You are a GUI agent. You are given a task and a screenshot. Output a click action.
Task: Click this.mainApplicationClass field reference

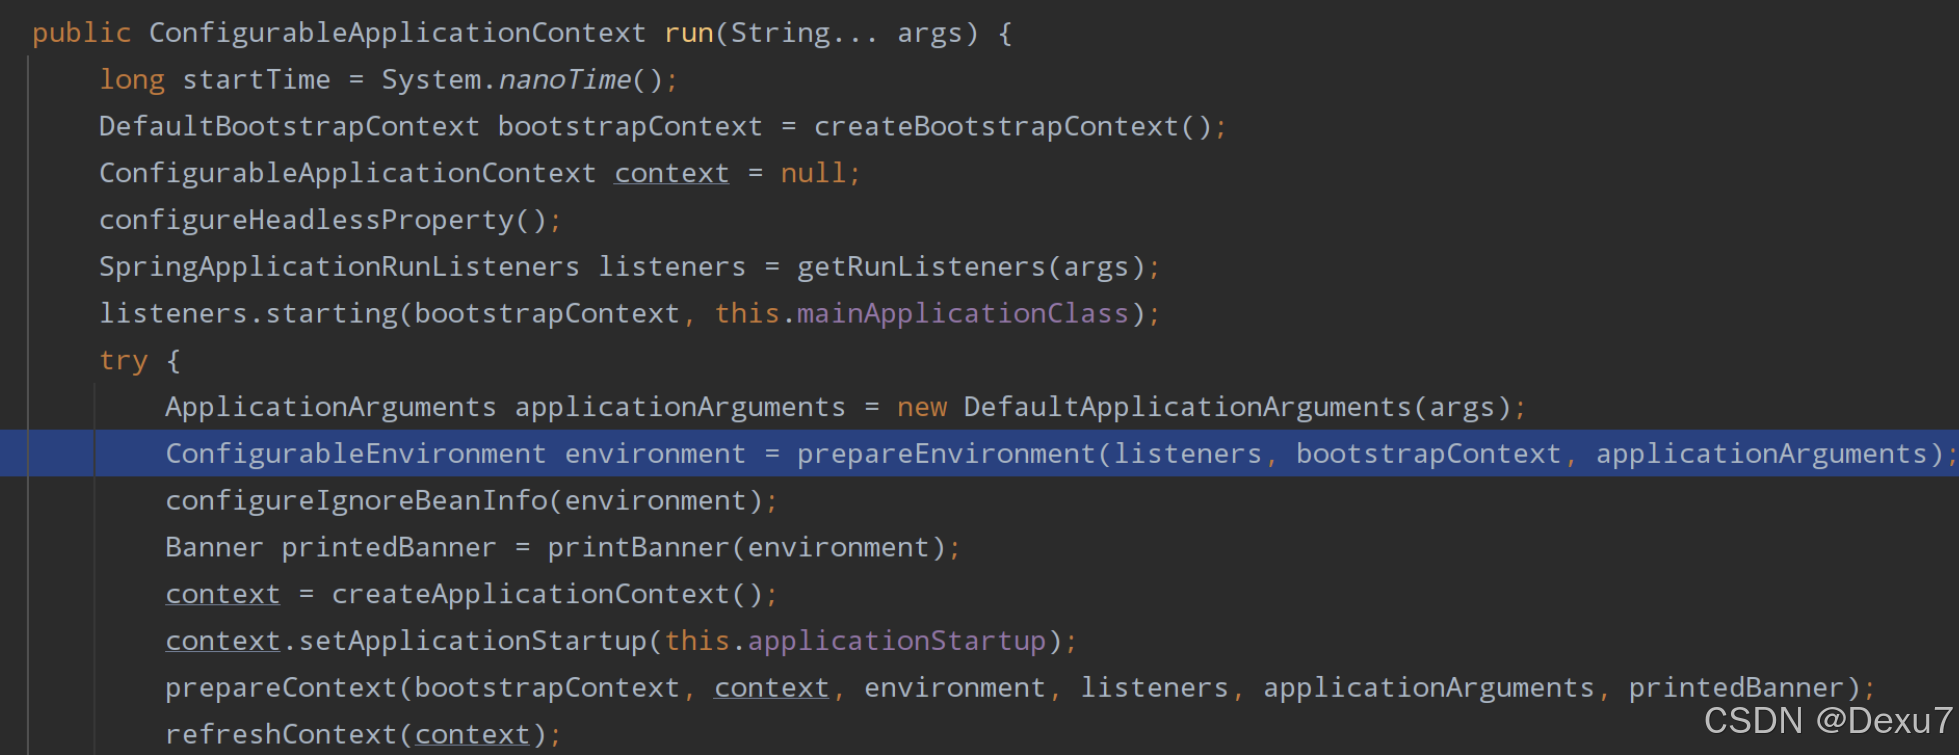(921, 314)
